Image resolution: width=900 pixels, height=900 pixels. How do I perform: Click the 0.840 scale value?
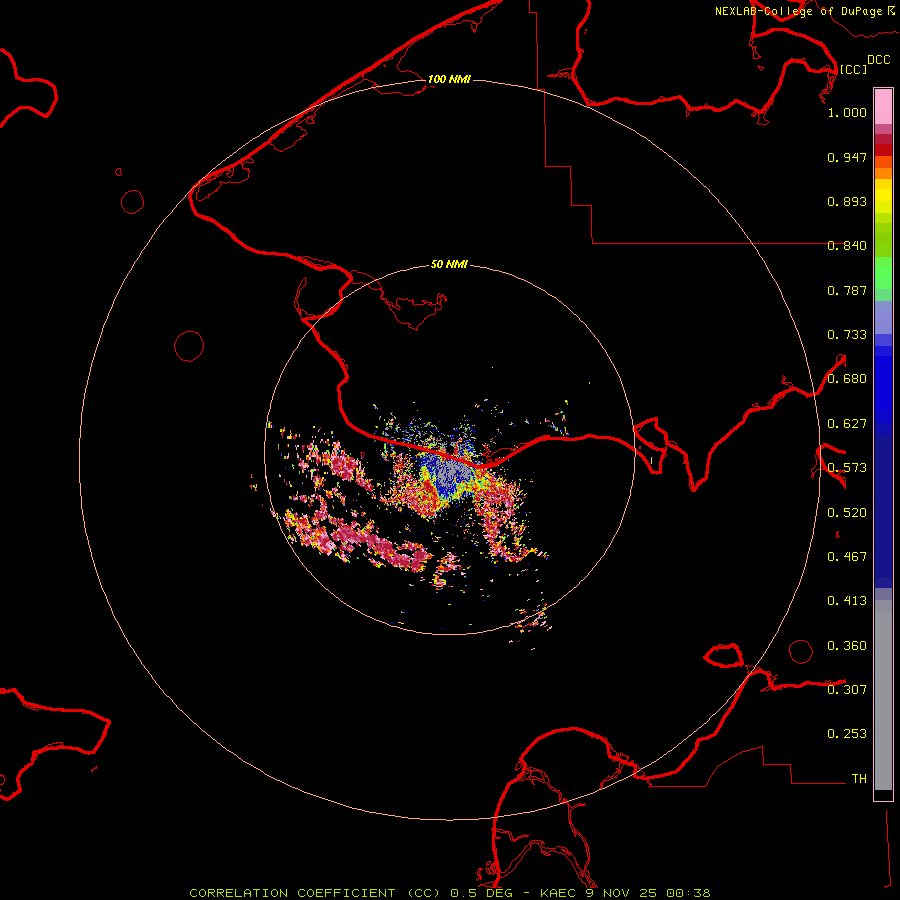pyautogui.click(x=847, y=246)
